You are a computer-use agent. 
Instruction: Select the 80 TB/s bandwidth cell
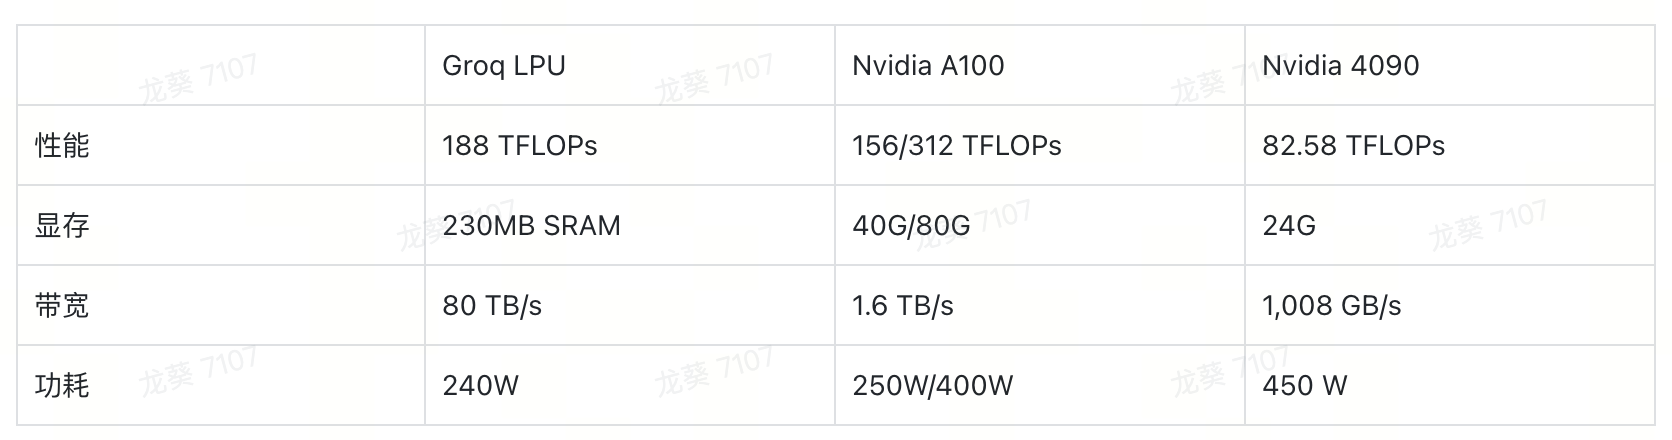(630, 305)
